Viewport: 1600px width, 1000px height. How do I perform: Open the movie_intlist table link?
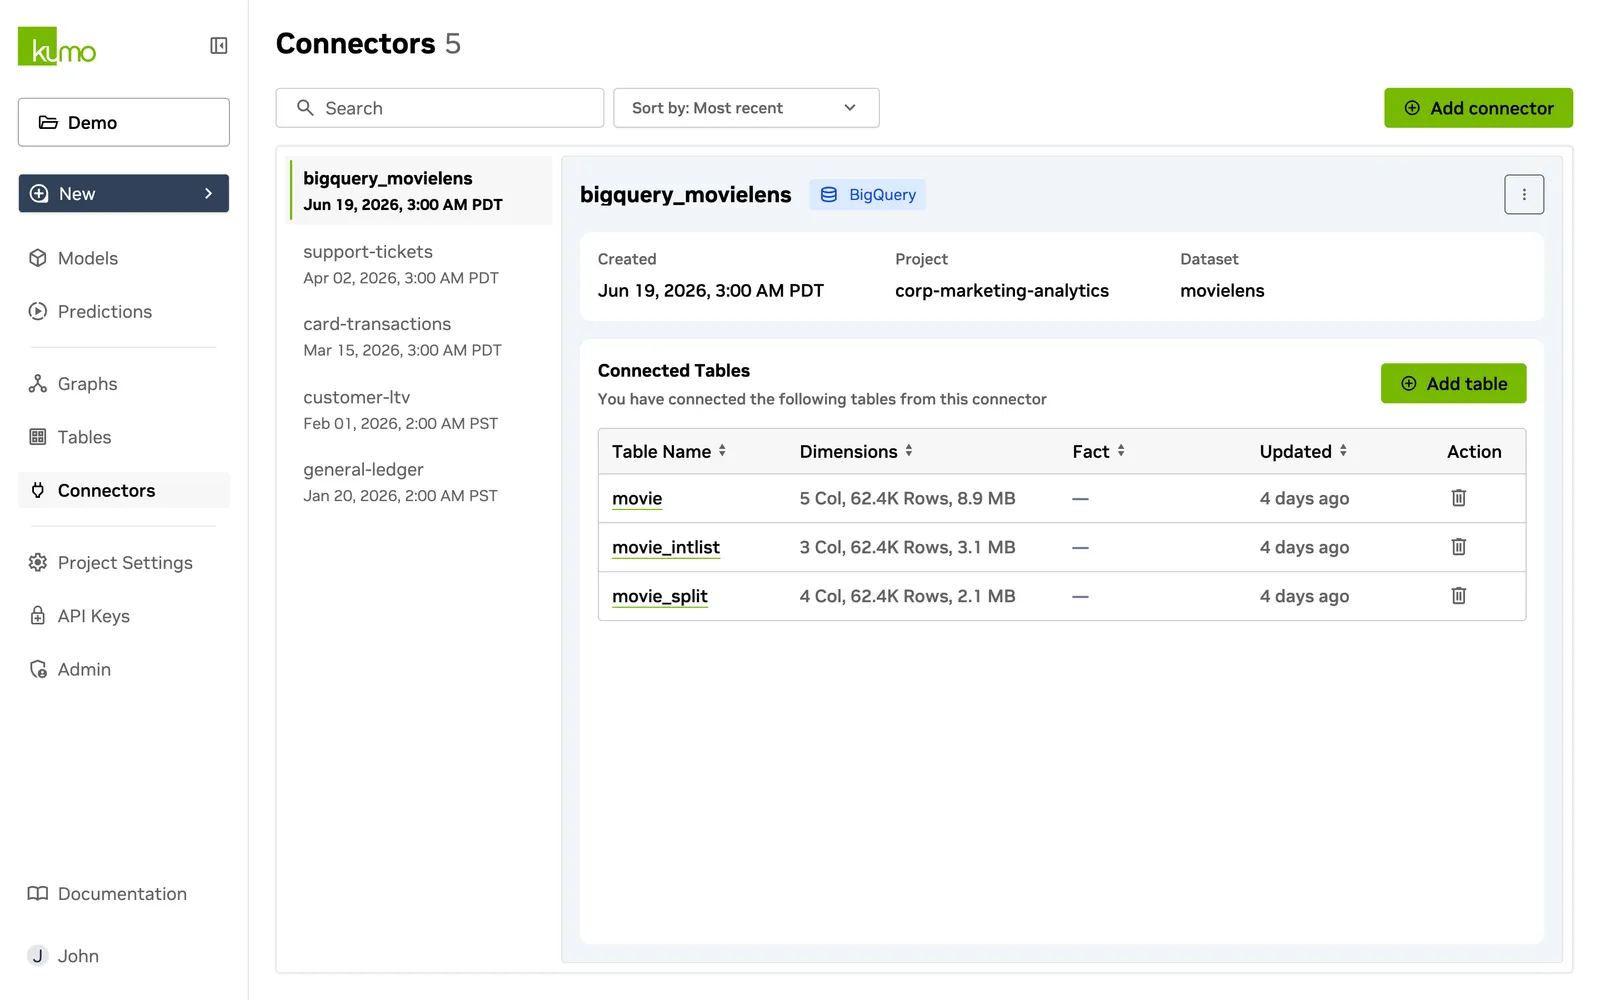click(x=666, y=547)
